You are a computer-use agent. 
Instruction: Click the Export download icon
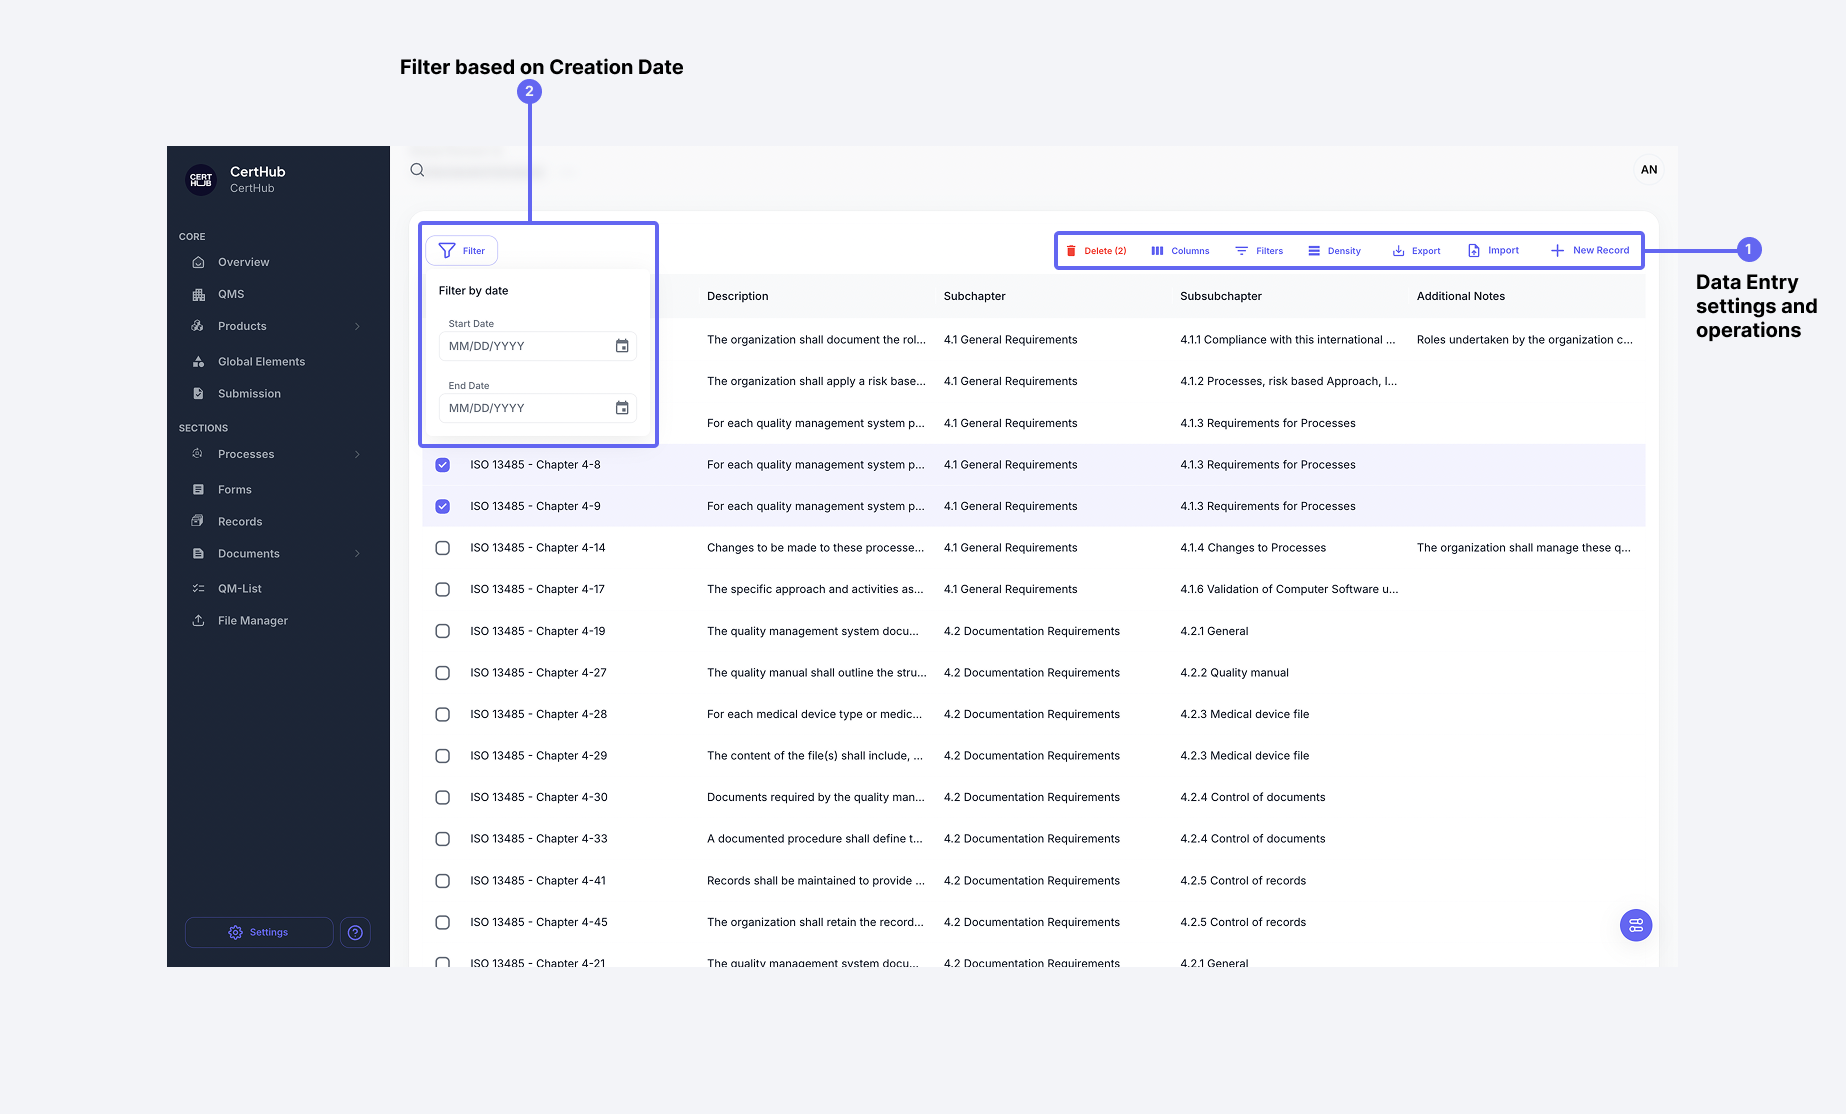coord(1398,251)
